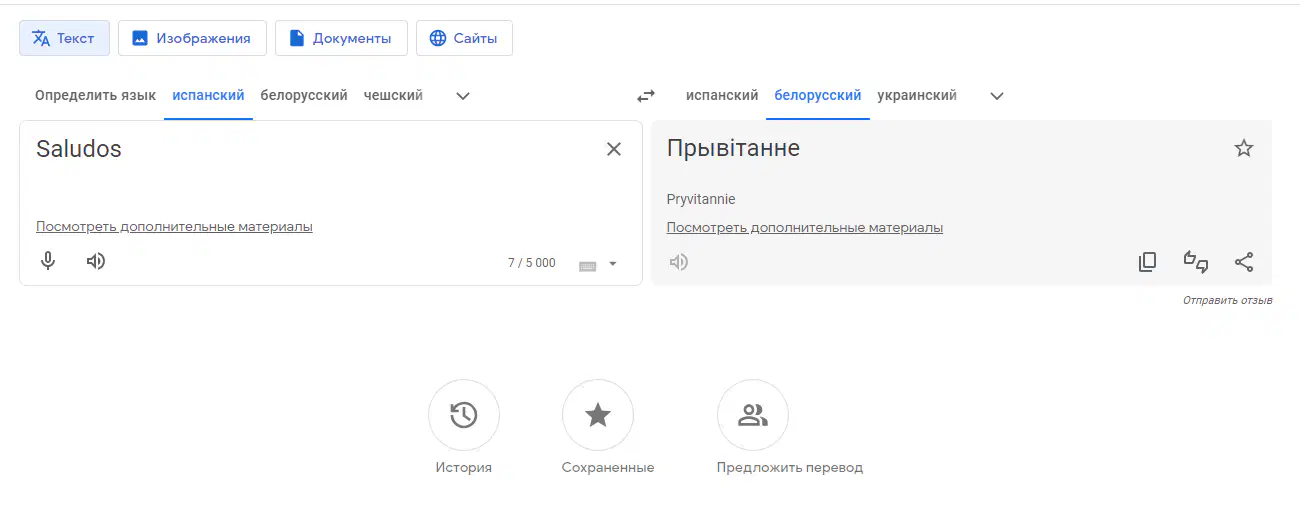Viewport: 1300px width, 506px height.
Task: Swap source and target languages
Action: click(646, 96)
